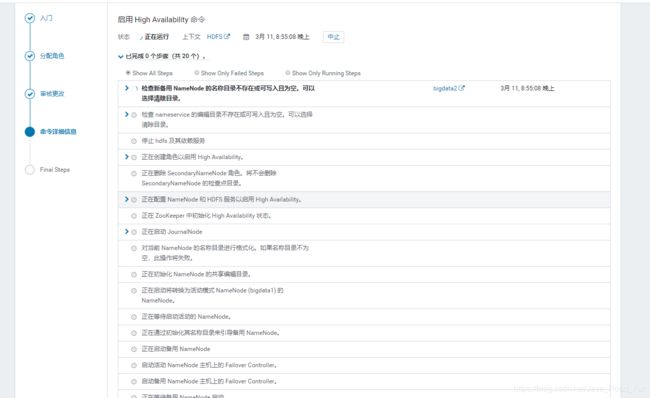Click the pending status circle on 停止 hdfs row
This screenshot has height=398, width=650.
134,141
